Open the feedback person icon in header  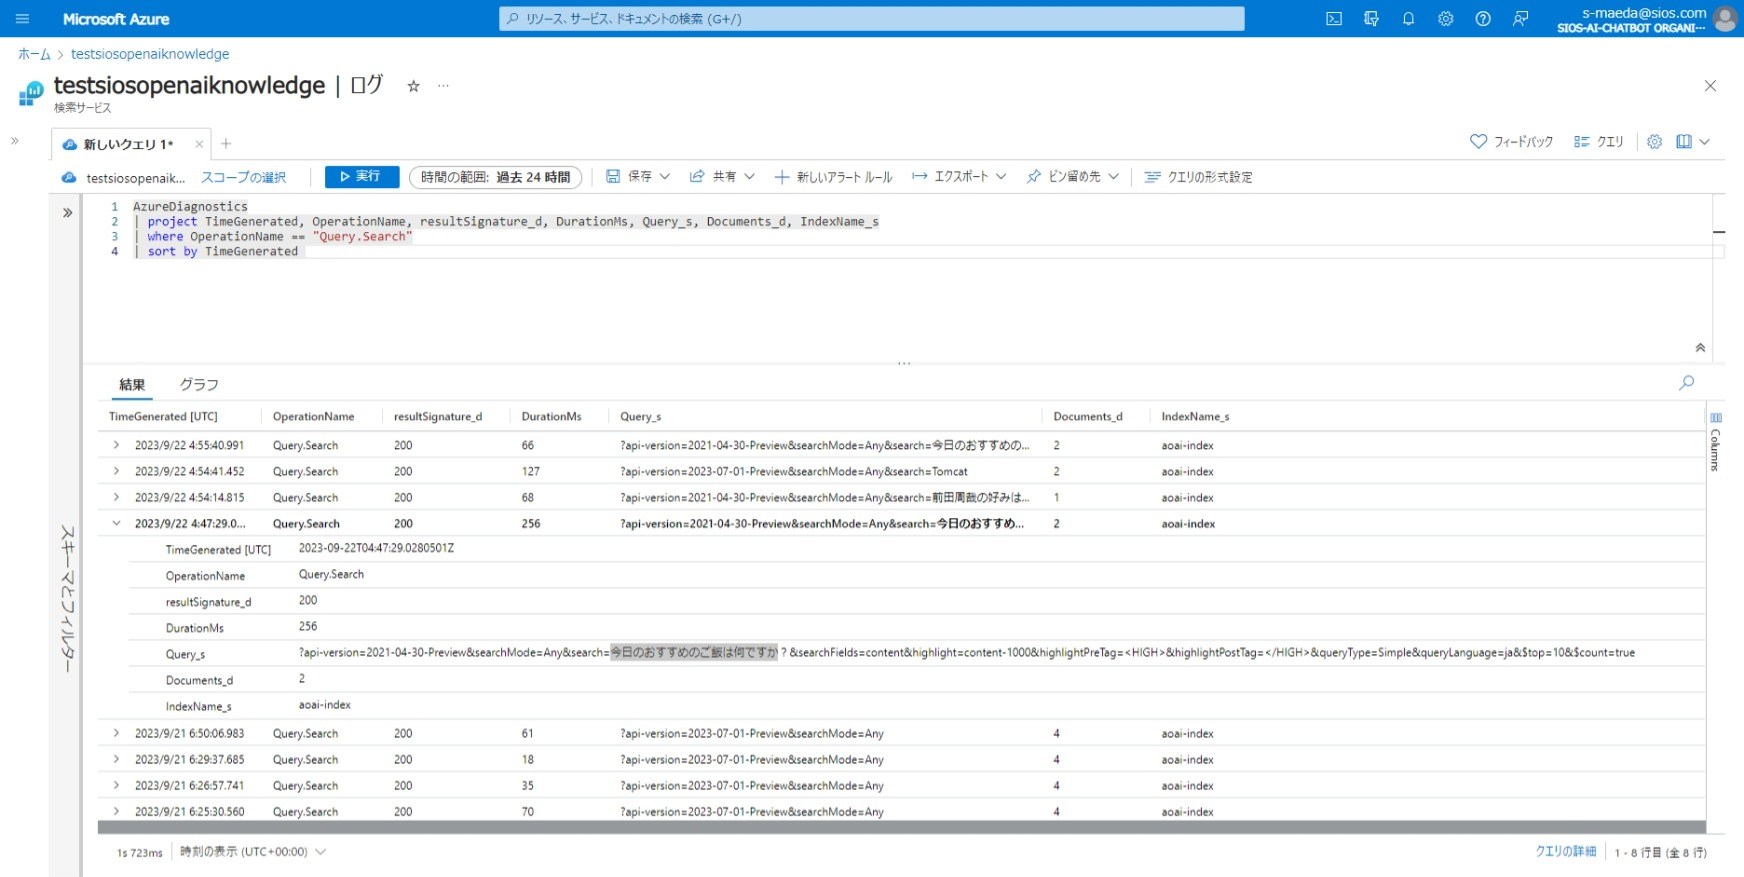1520,19
